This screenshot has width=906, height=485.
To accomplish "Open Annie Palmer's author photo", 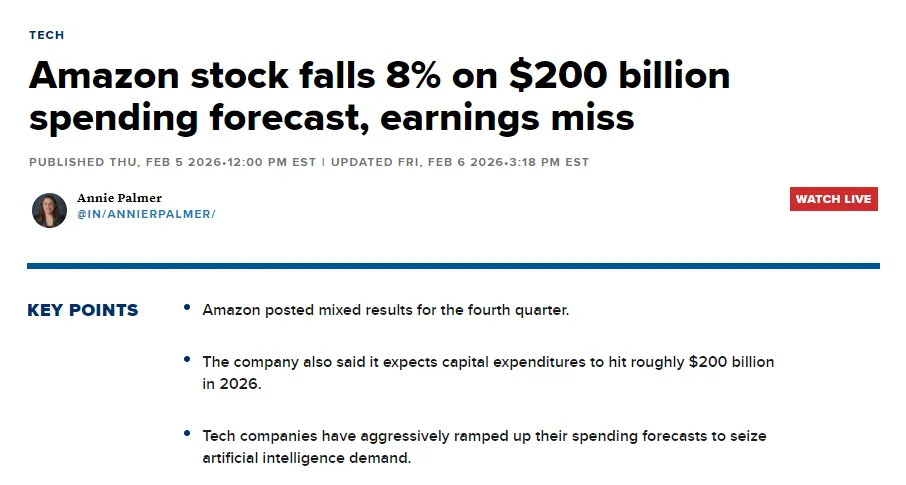I will click(49, 209).
